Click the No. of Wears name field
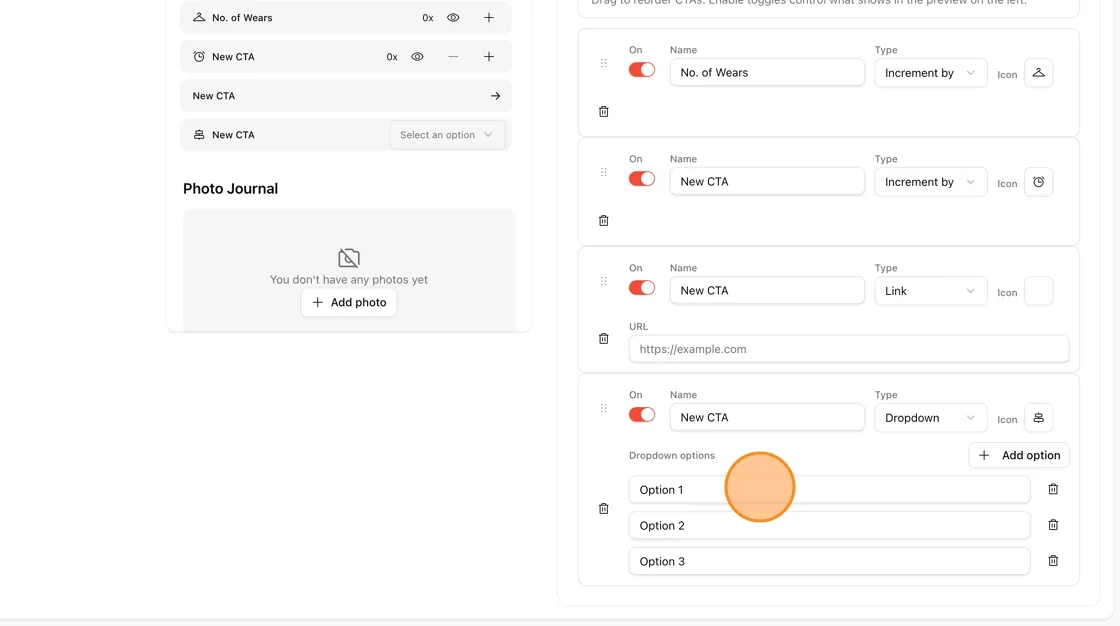Viewport: 1120px width, 626px height. pos(766,72)
